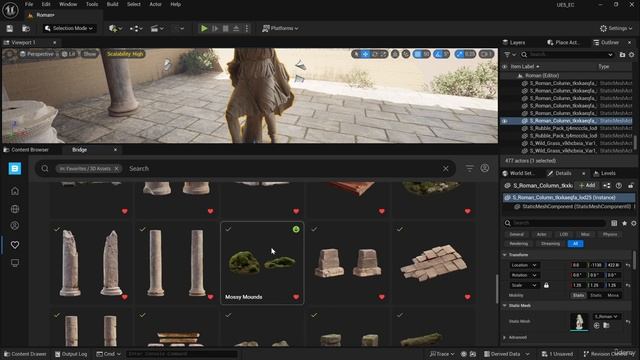
Task: Open Bridge user account icon
Action: coord(484,168)
